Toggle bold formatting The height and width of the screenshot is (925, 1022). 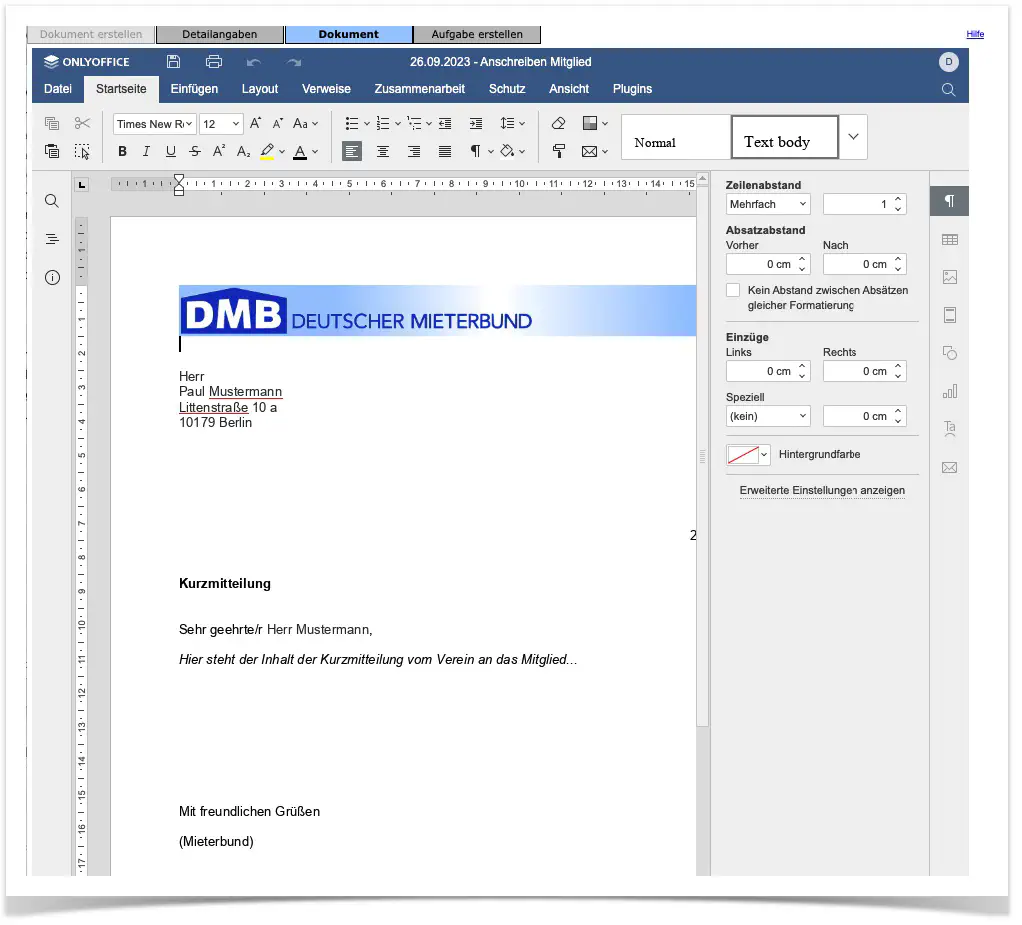click(122, 152)
